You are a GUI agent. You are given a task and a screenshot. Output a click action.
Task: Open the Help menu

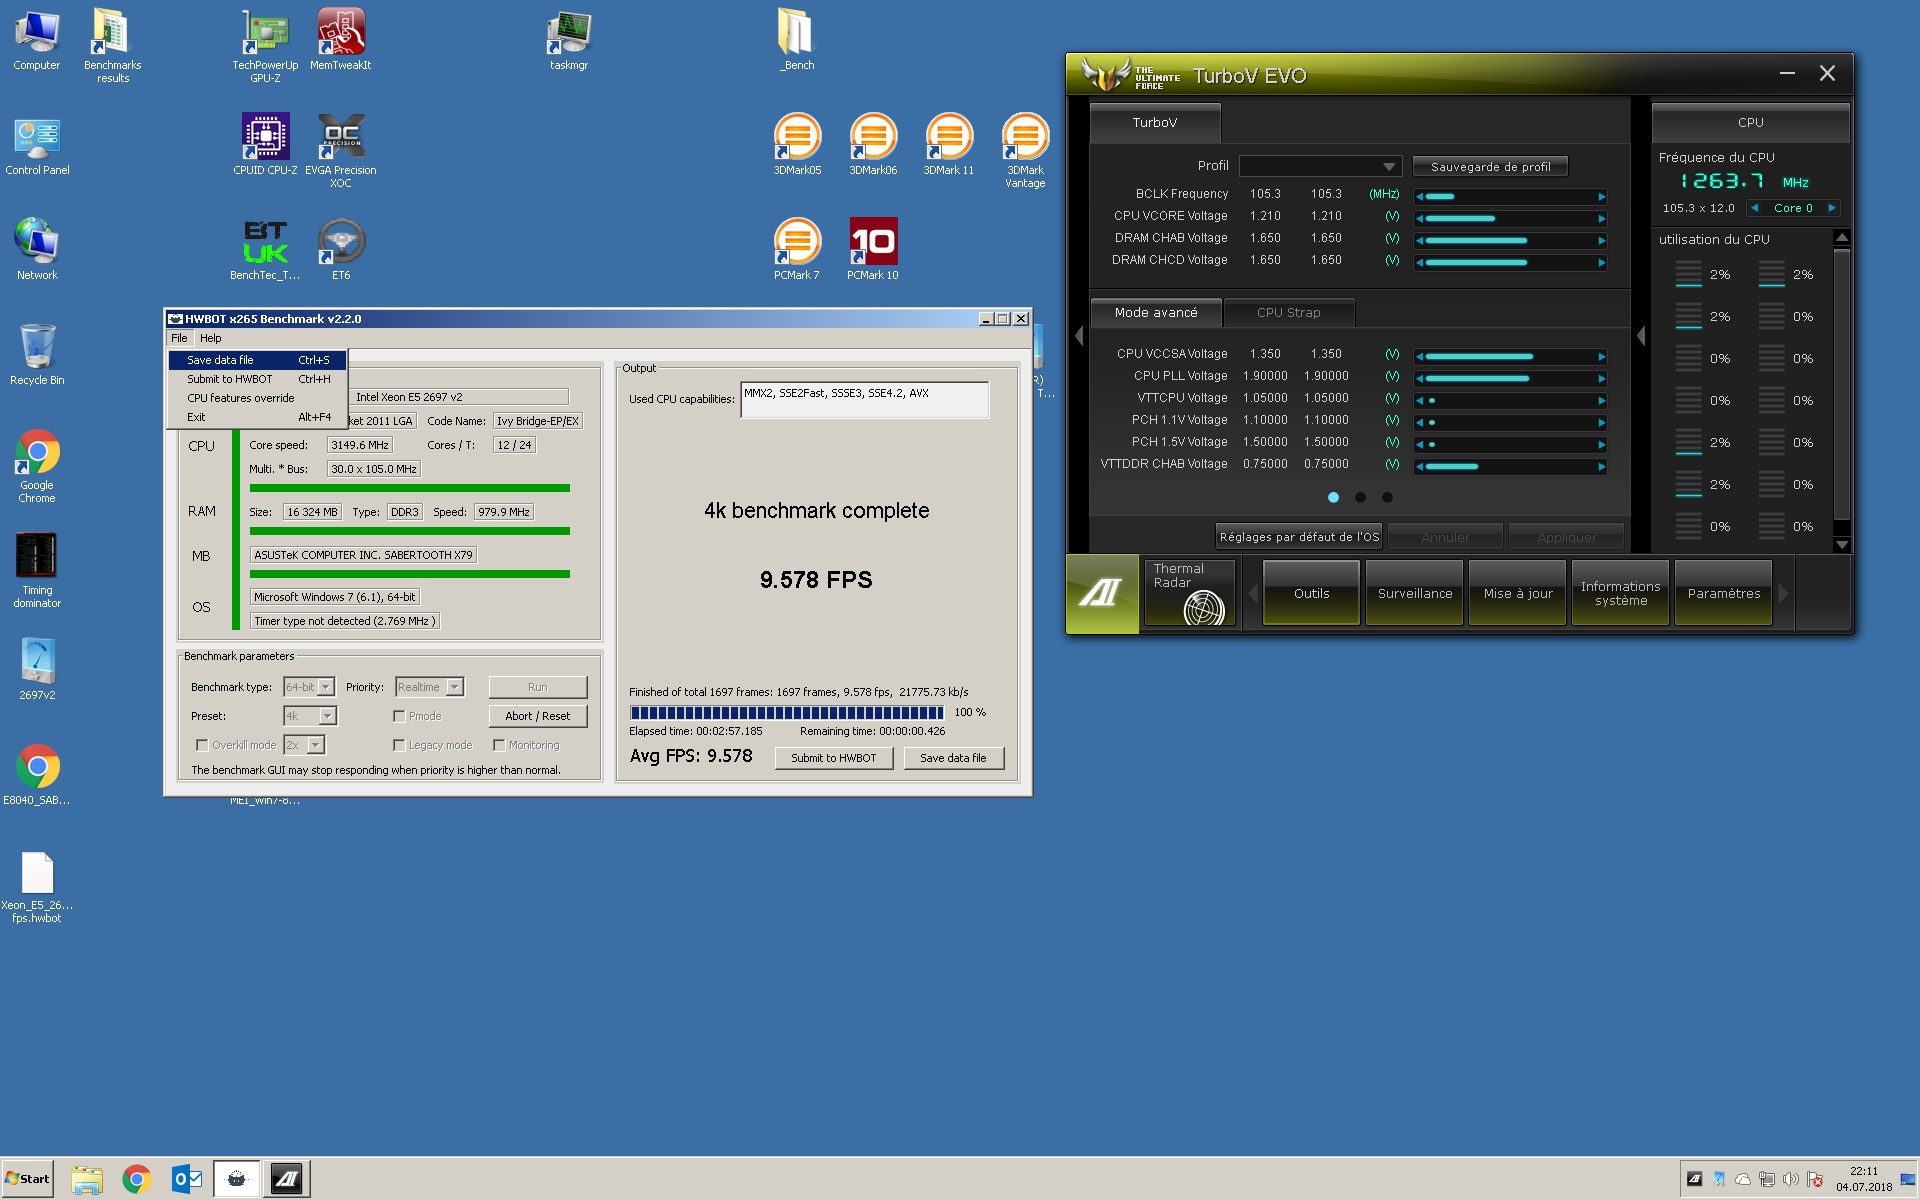point(210,338)
